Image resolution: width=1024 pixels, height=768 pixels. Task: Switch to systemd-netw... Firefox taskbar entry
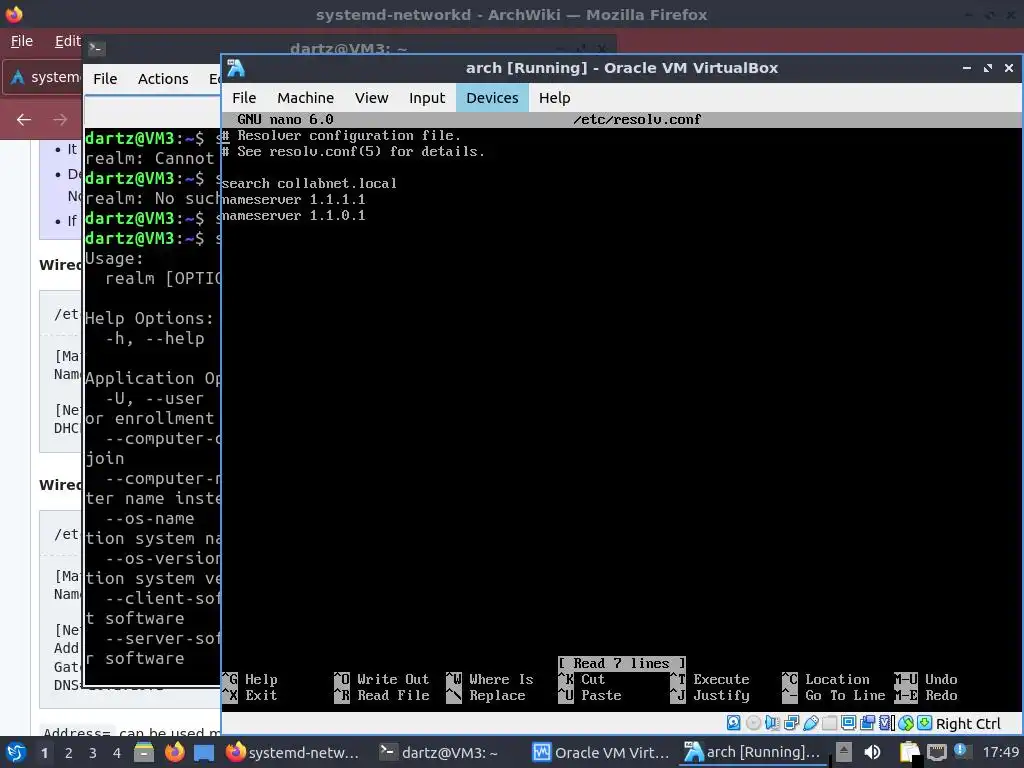click(293, 752)
